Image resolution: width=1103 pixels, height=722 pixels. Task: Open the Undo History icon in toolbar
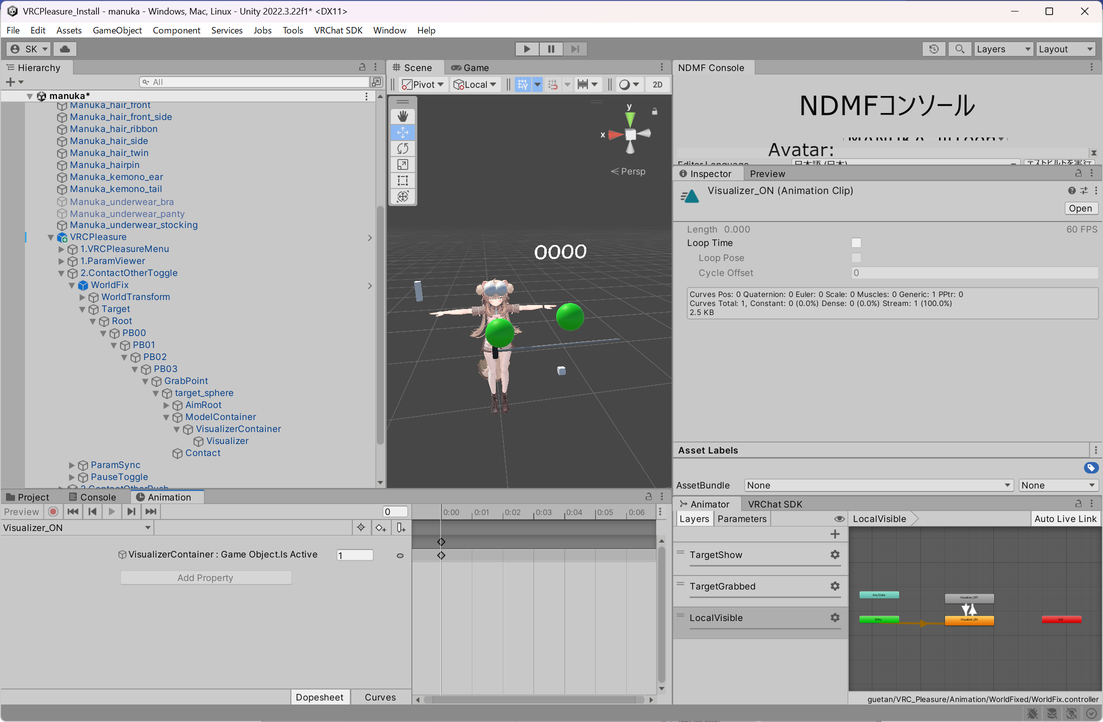(933, 49)
